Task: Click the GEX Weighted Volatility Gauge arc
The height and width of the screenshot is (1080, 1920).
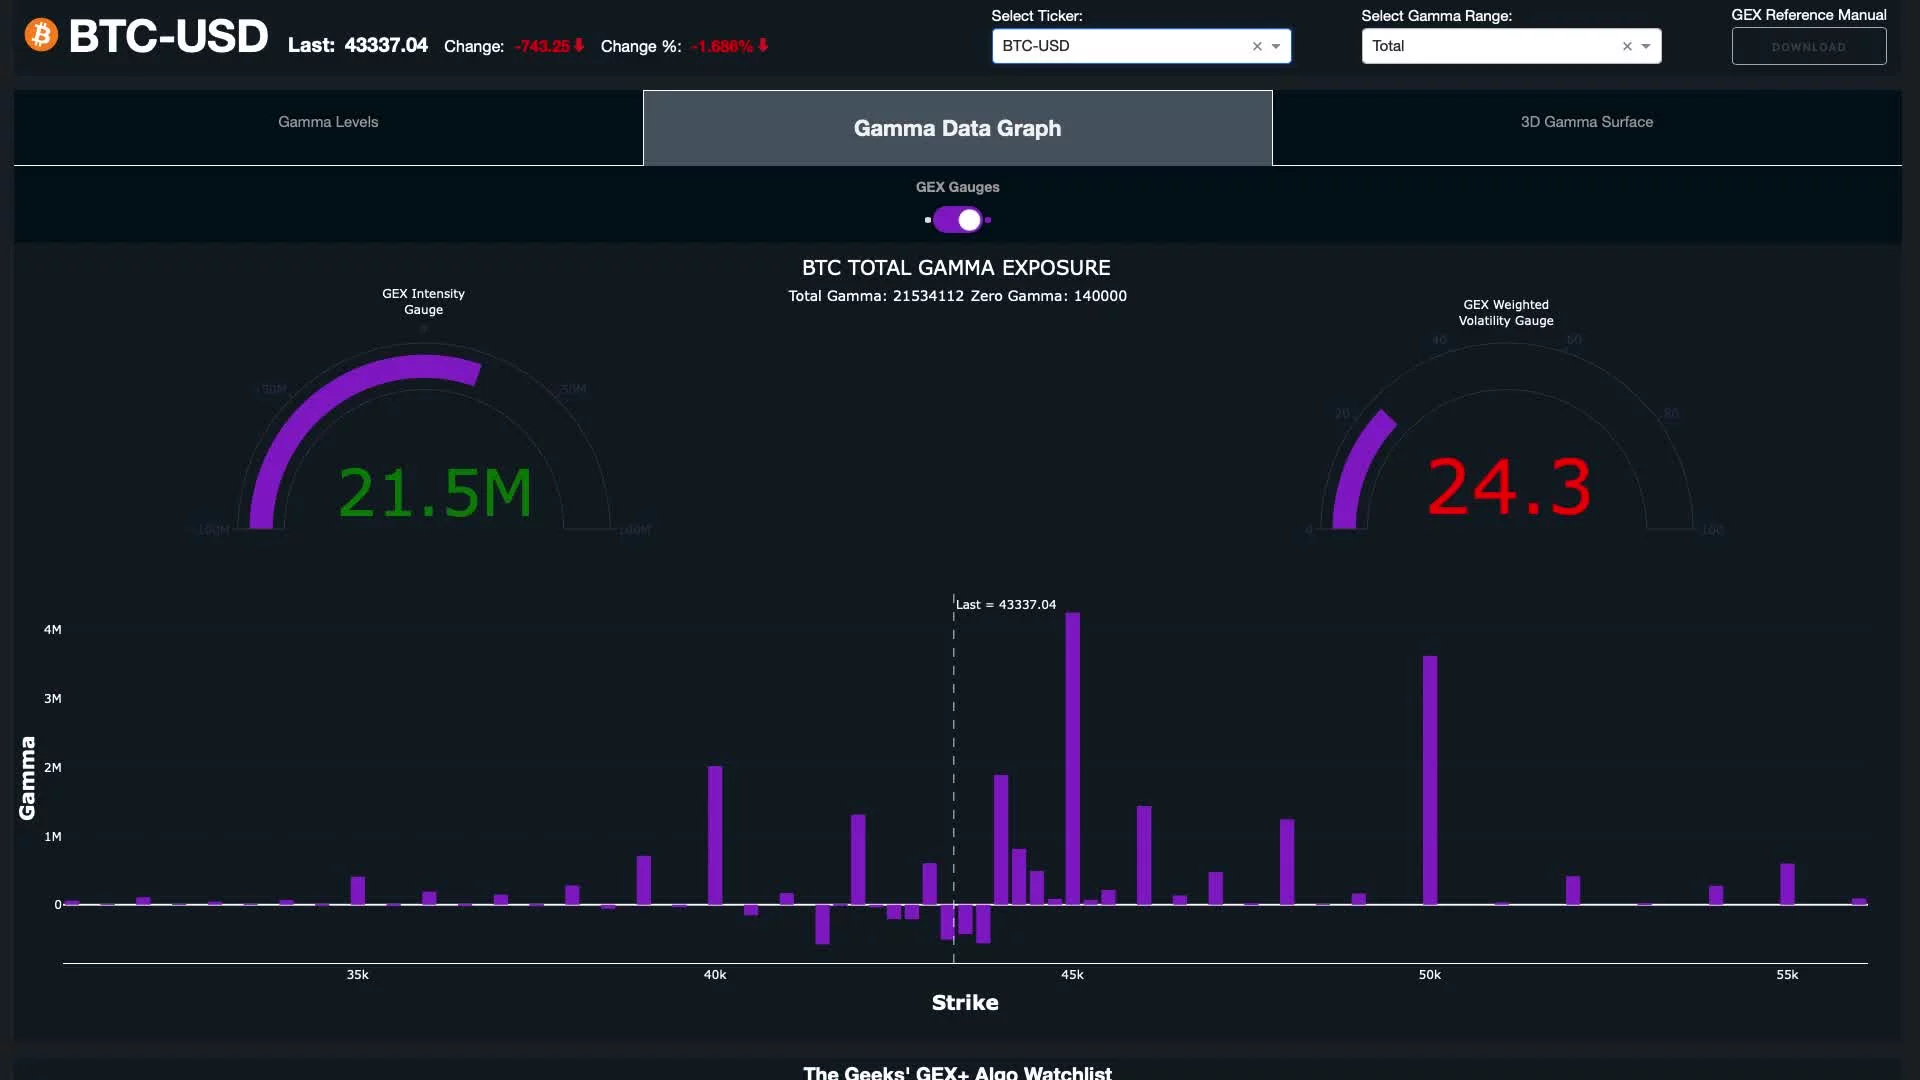Action: pyautogui.click(x=1360, y=465)
